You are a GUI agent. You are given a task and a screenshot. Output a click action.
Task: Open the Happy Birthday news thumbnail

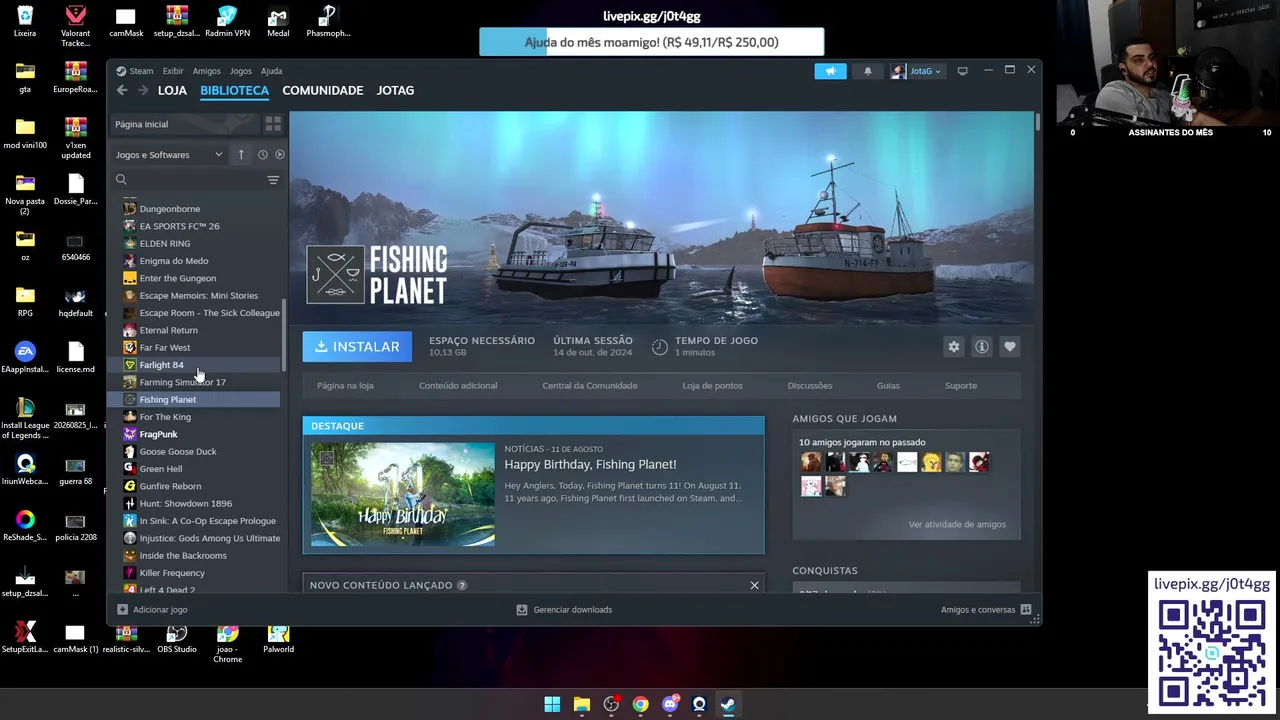403,494
